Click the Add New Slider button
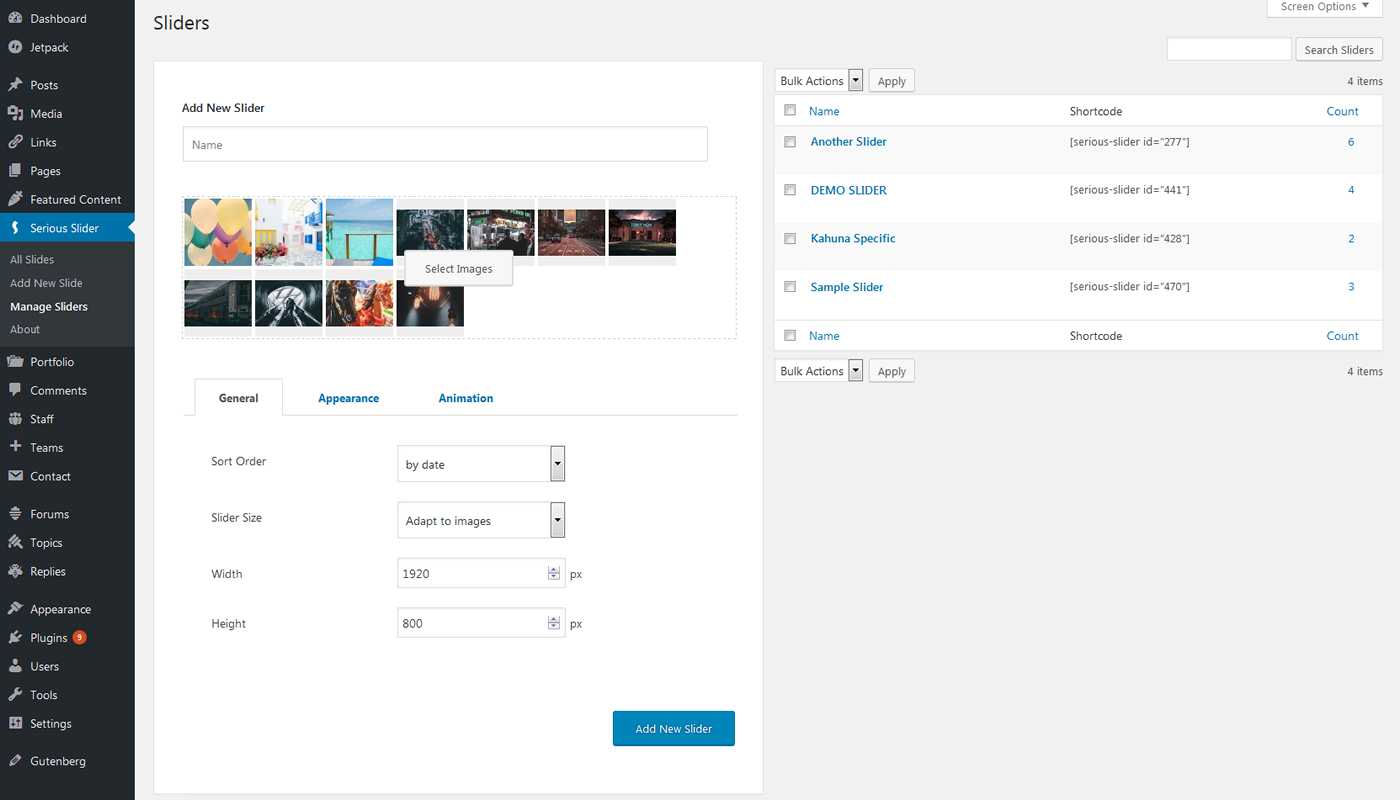The height and width of the screenshot is (800, 1400). (x=674, y=729)
